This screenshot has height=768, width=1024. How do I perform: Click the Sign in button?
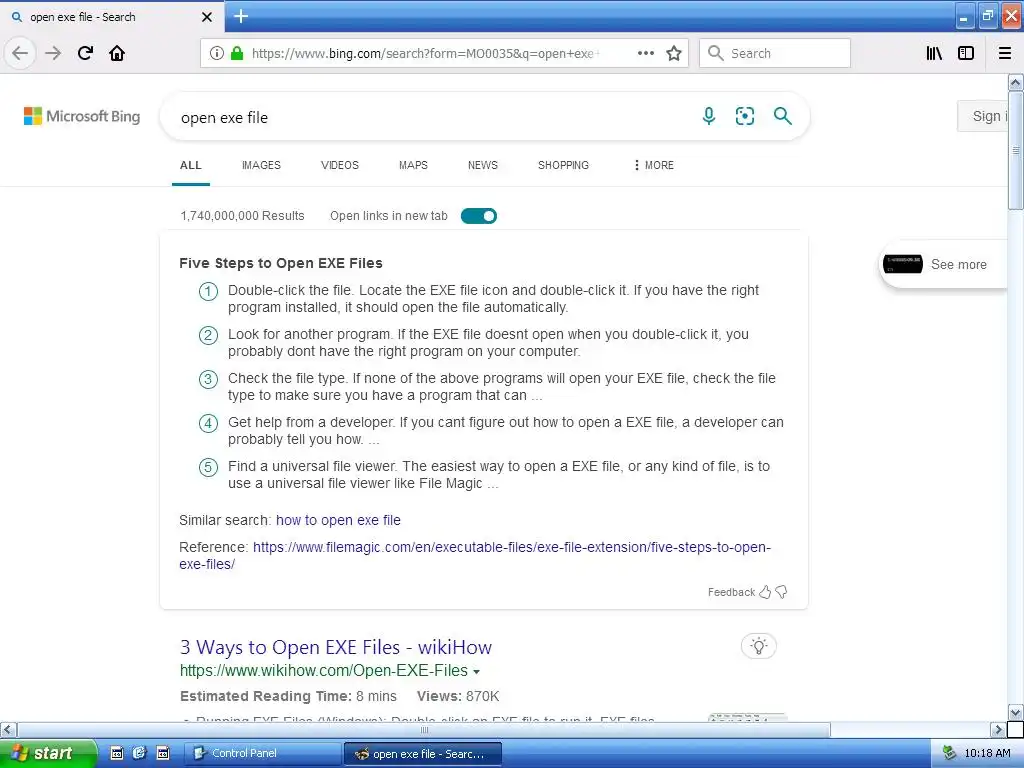pos(983,116)
